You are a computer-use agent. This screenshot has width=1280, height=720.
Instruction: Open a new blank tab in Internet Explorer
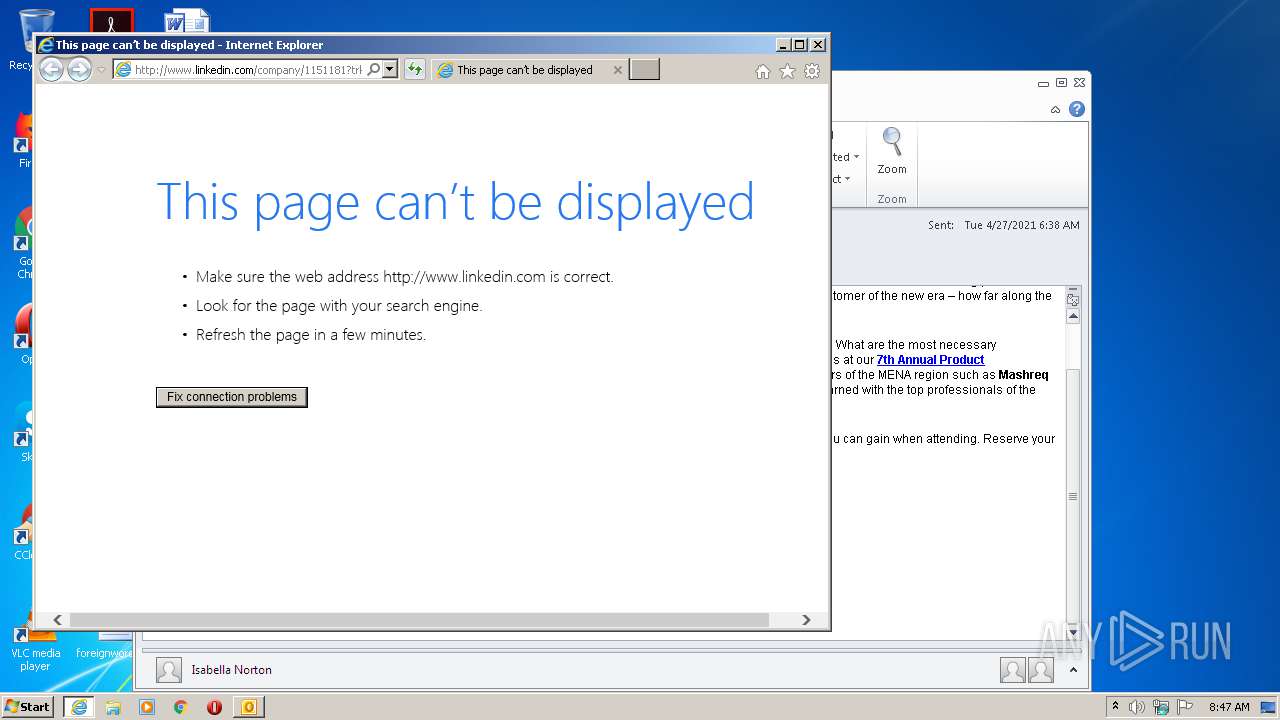tap(644, 69)
